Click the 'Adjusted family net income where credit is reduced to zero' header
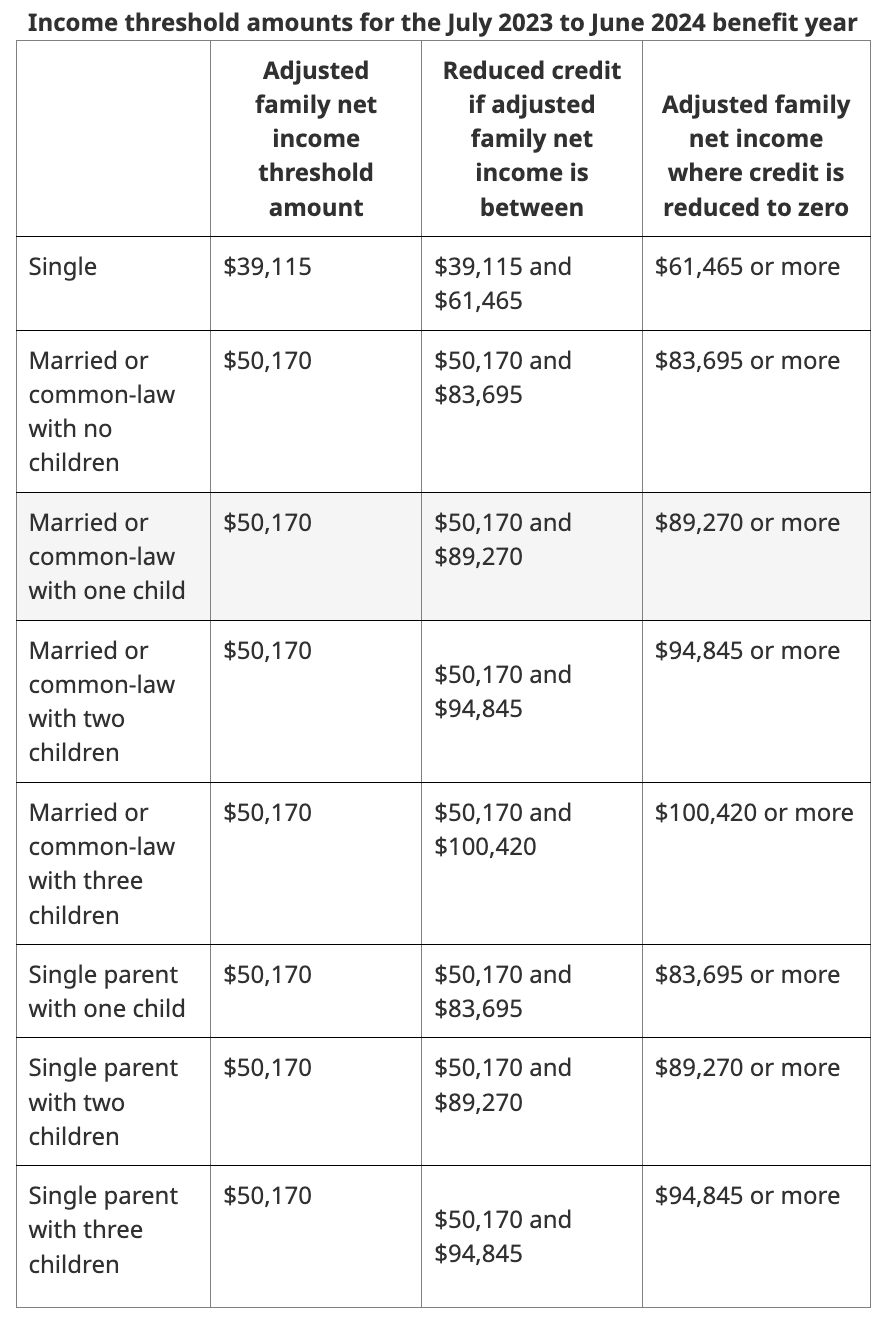The image size is (890, 1328). pyautogui.click(x=756, y=156)
